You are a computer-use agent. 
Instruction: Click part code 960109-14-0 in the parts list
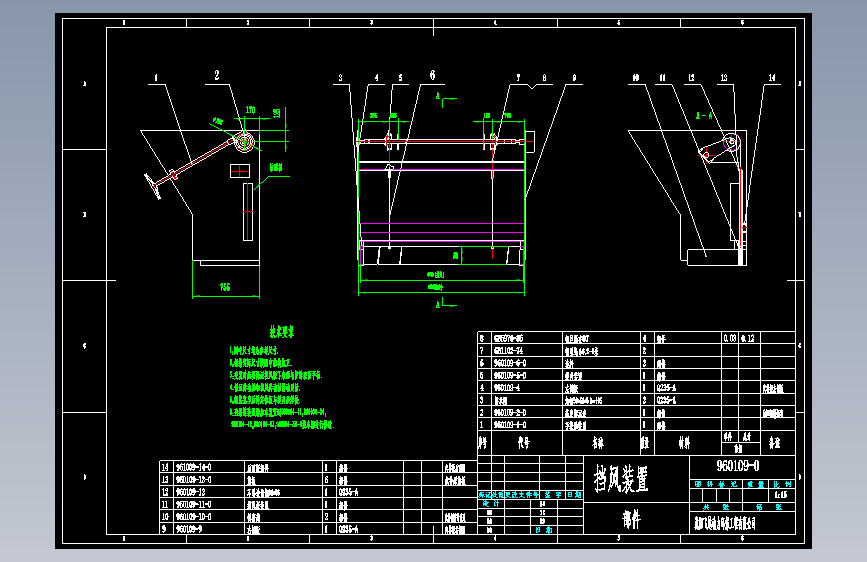point(194,467)
